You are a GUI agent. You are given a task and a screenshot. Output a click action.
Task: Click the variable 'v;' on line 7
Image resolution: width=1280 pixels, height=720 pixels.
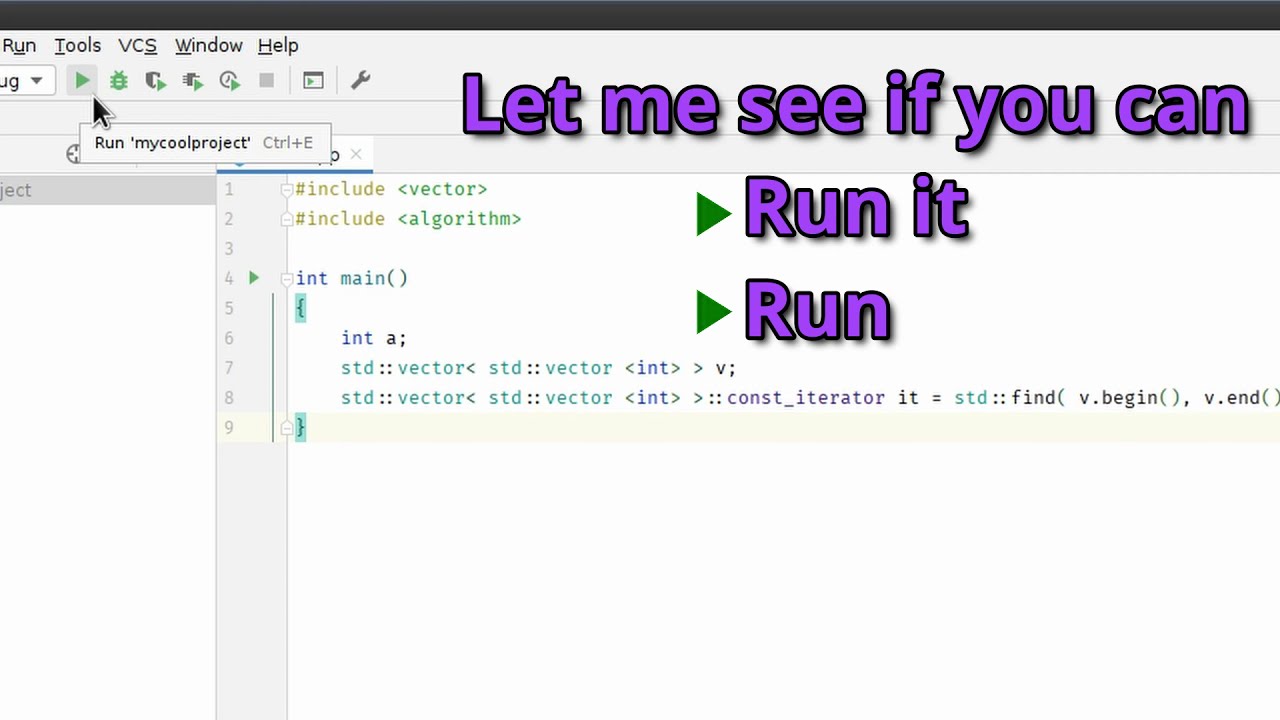tap(725, 368)
